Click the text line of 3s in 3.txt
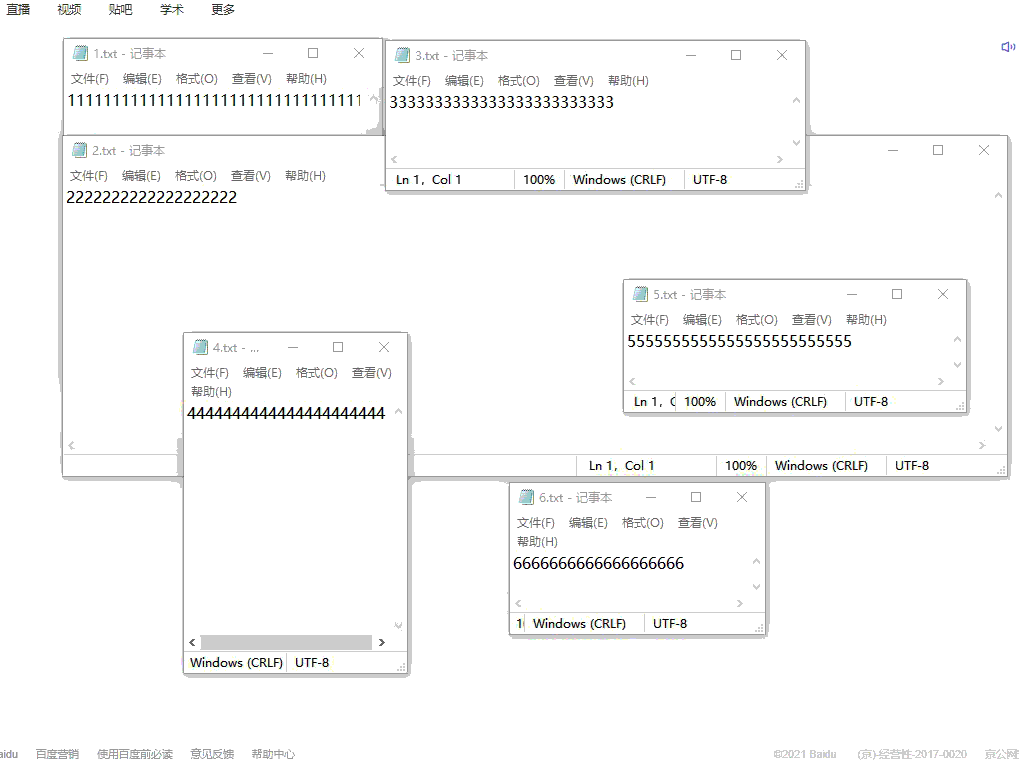Viewport: 1019px width, 769px height. (x=502, y=102)
